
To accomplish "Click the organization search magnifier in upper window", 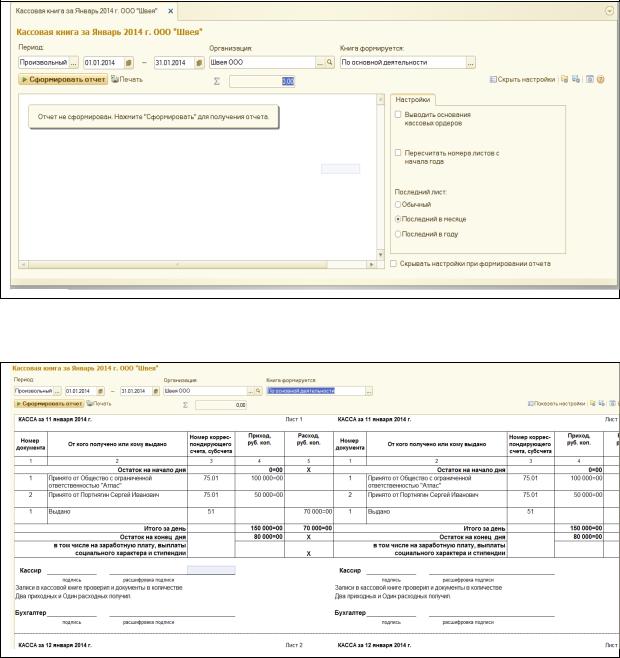I will click(330, 63).
